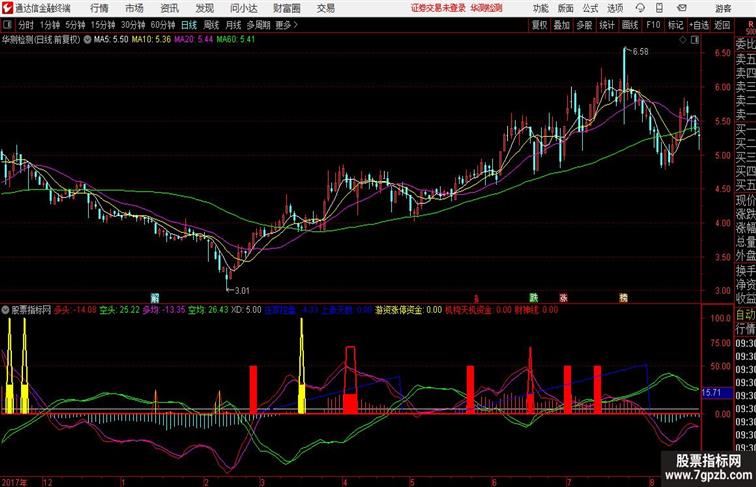This screenshot has height=487, width=756.
Task: Click the 复权 toolbar button
Action: 540,25
